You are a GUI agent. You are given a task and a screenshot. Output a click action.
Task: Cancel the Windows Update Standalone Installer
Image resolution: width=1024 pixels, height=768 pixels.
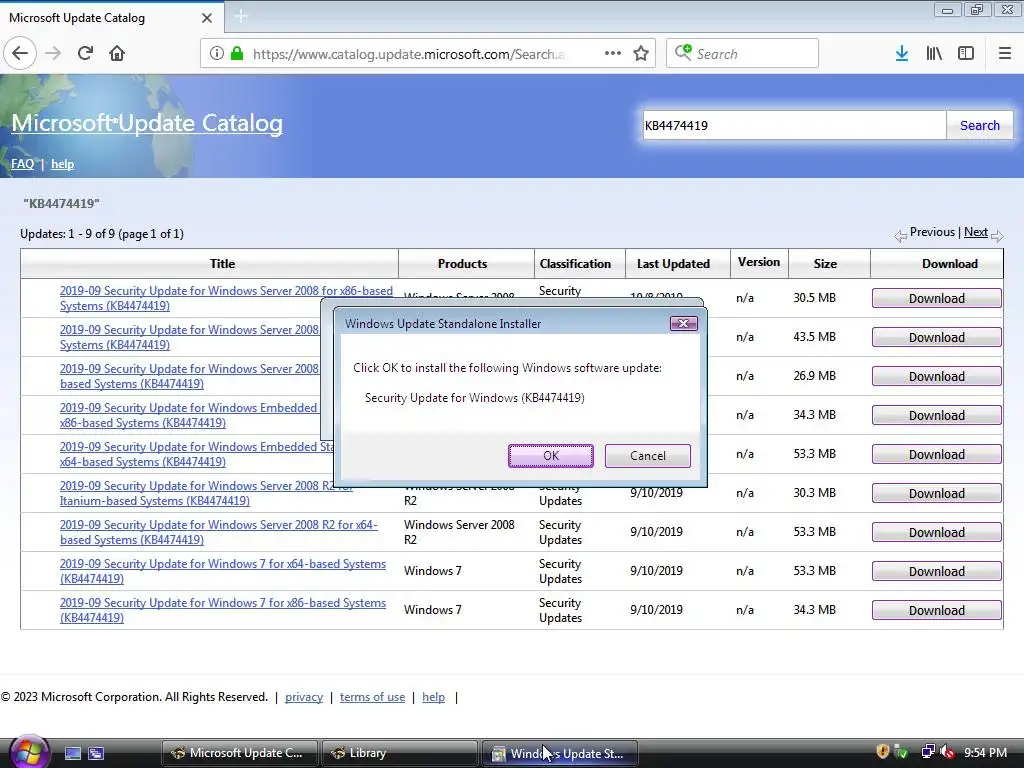pos(648,456)
